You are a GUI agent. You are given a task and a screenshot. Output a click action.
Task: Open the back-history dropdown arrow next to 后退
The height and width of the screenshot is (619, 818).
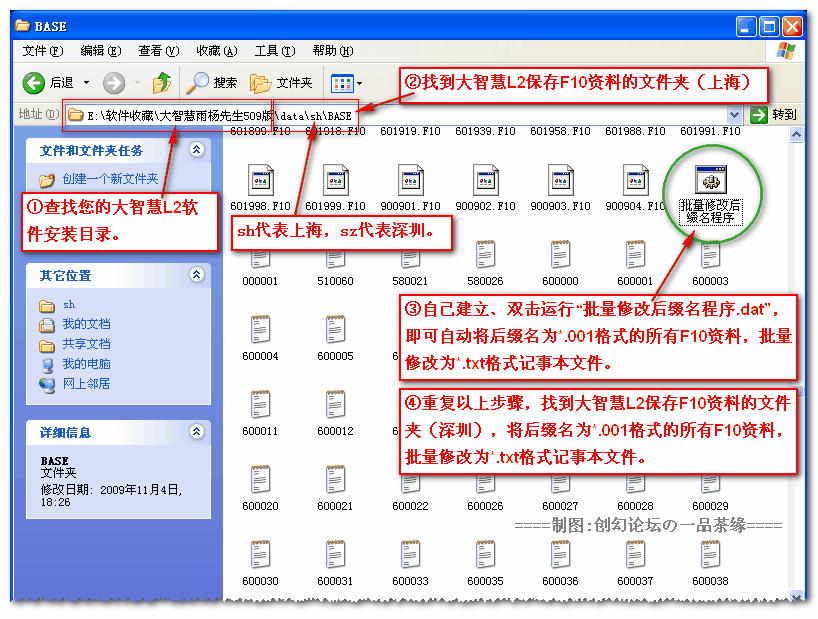tap(87, 82)
